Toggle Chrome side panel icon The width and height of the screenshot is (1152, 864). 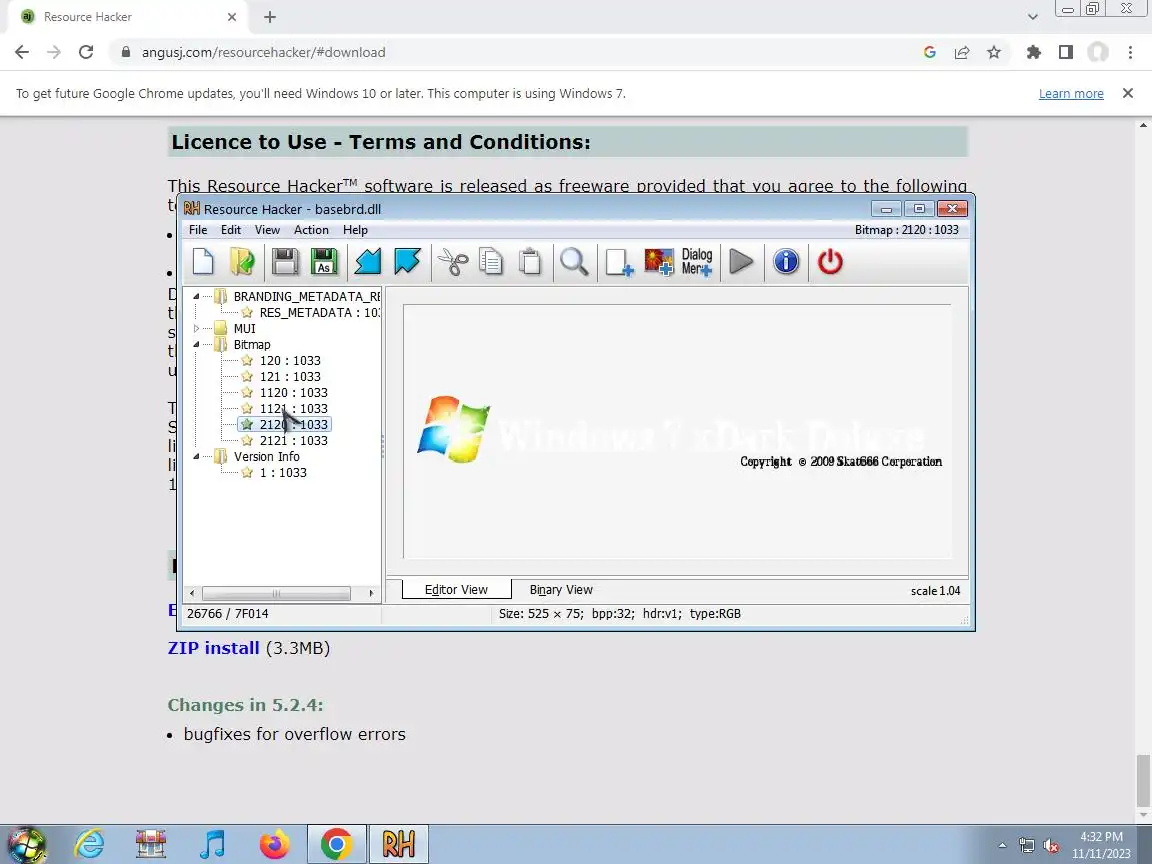tap(1065, 52)
